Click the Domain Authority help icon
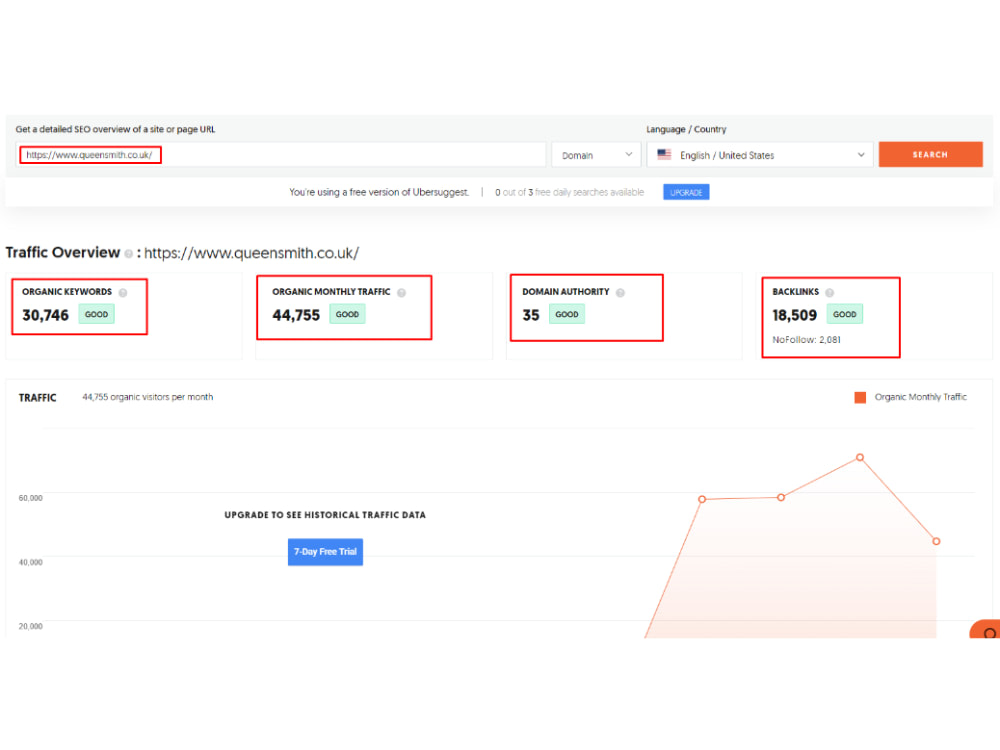The image size is (1000, 750). pos(620,293)
